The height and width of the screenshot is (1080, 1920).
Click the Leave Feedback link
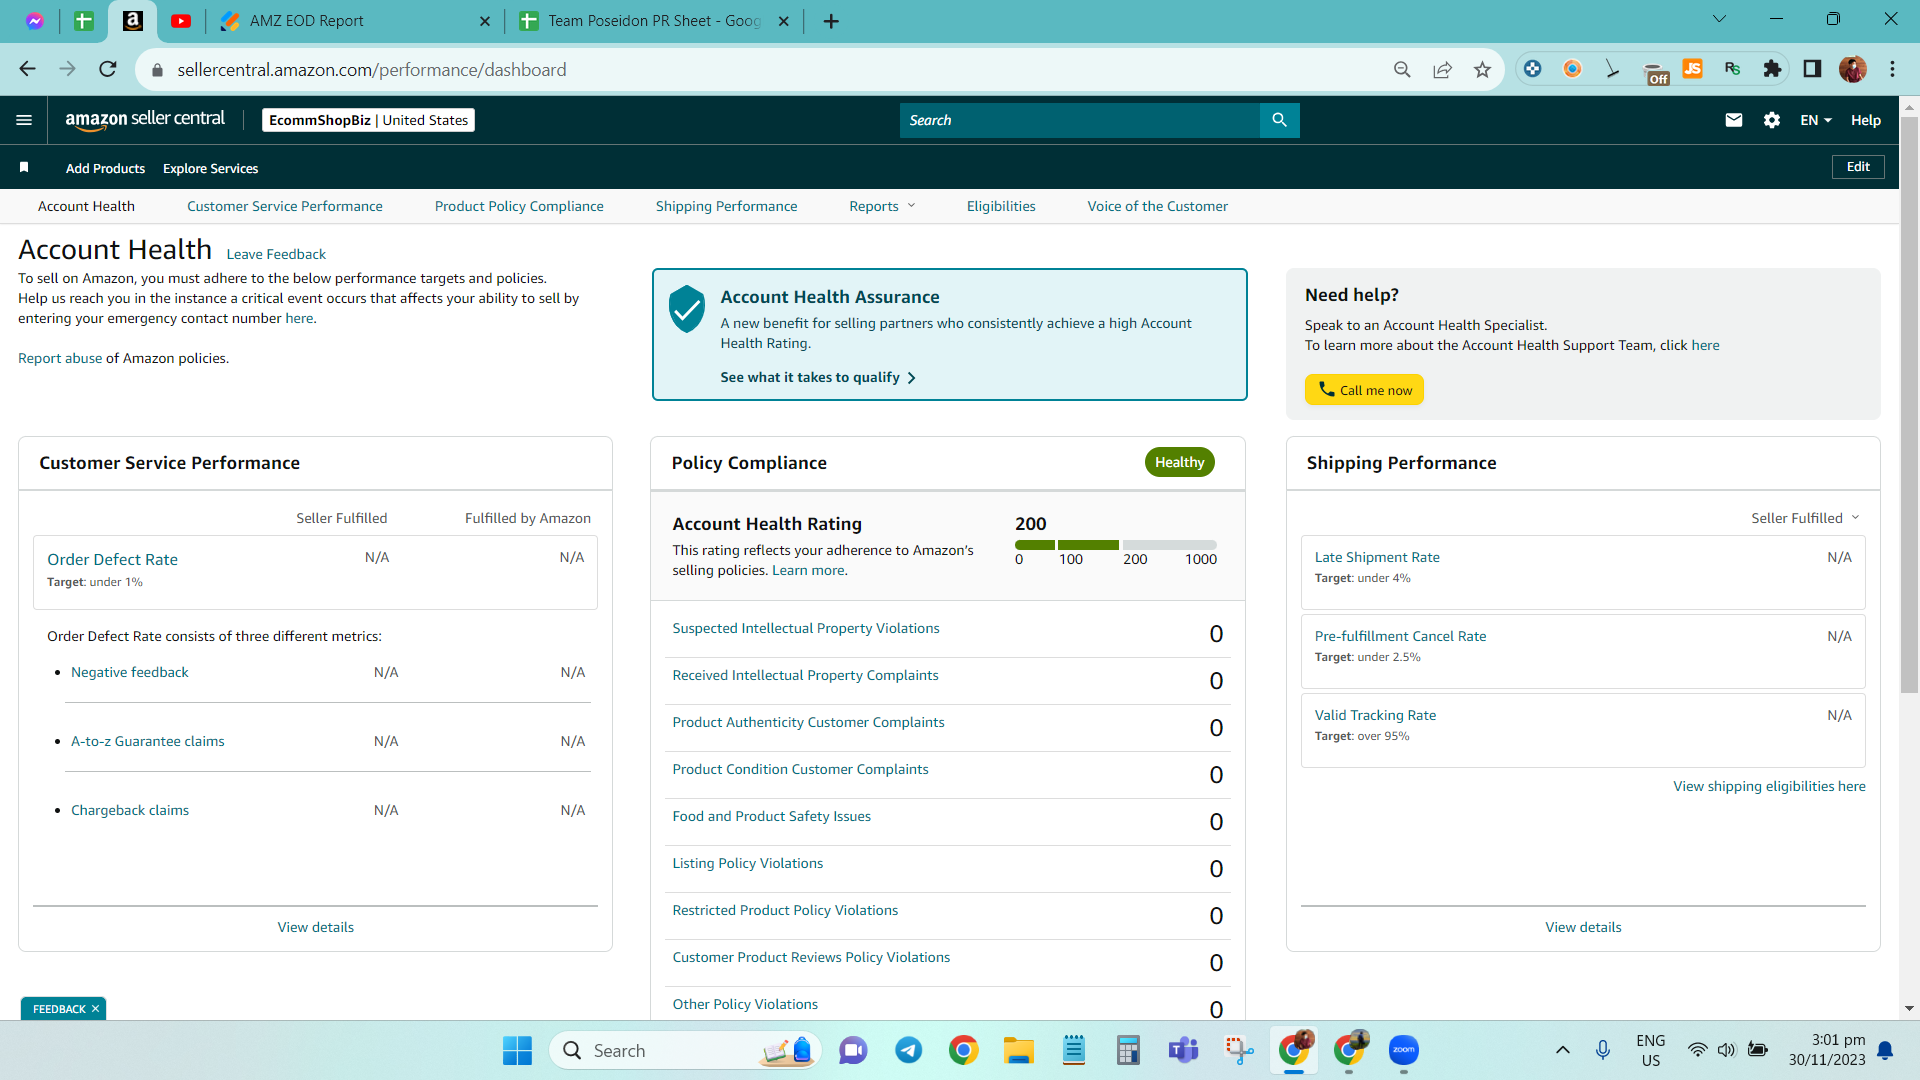tap(276, 254)
